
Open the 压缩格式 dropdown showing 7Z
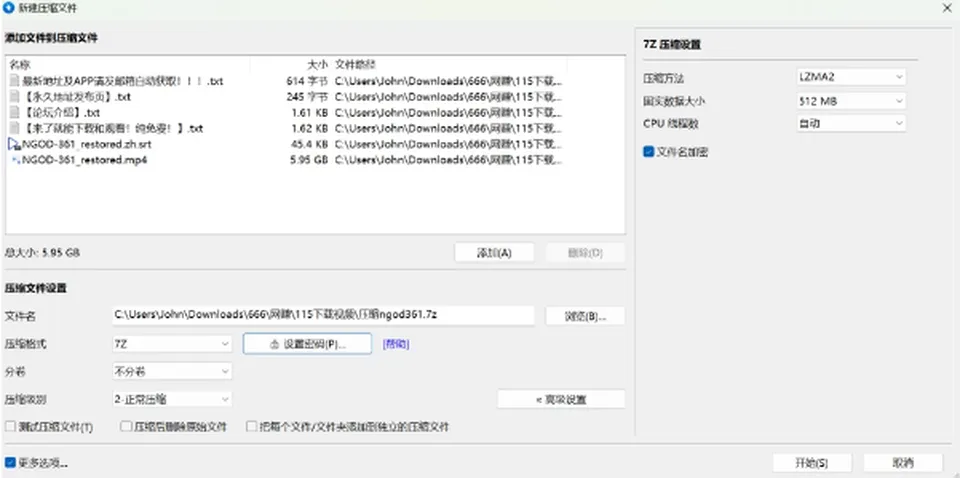click(172, 344)
